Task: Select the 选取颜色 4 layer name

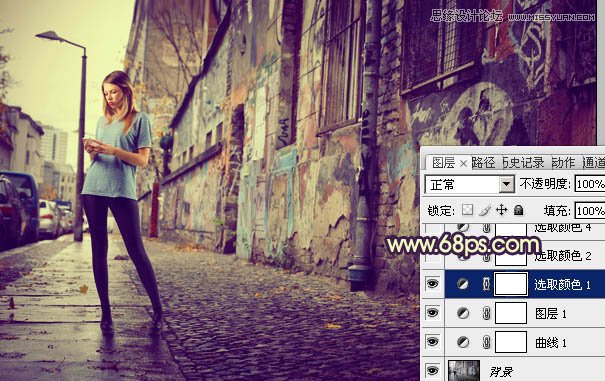Action: coord(562,227)
